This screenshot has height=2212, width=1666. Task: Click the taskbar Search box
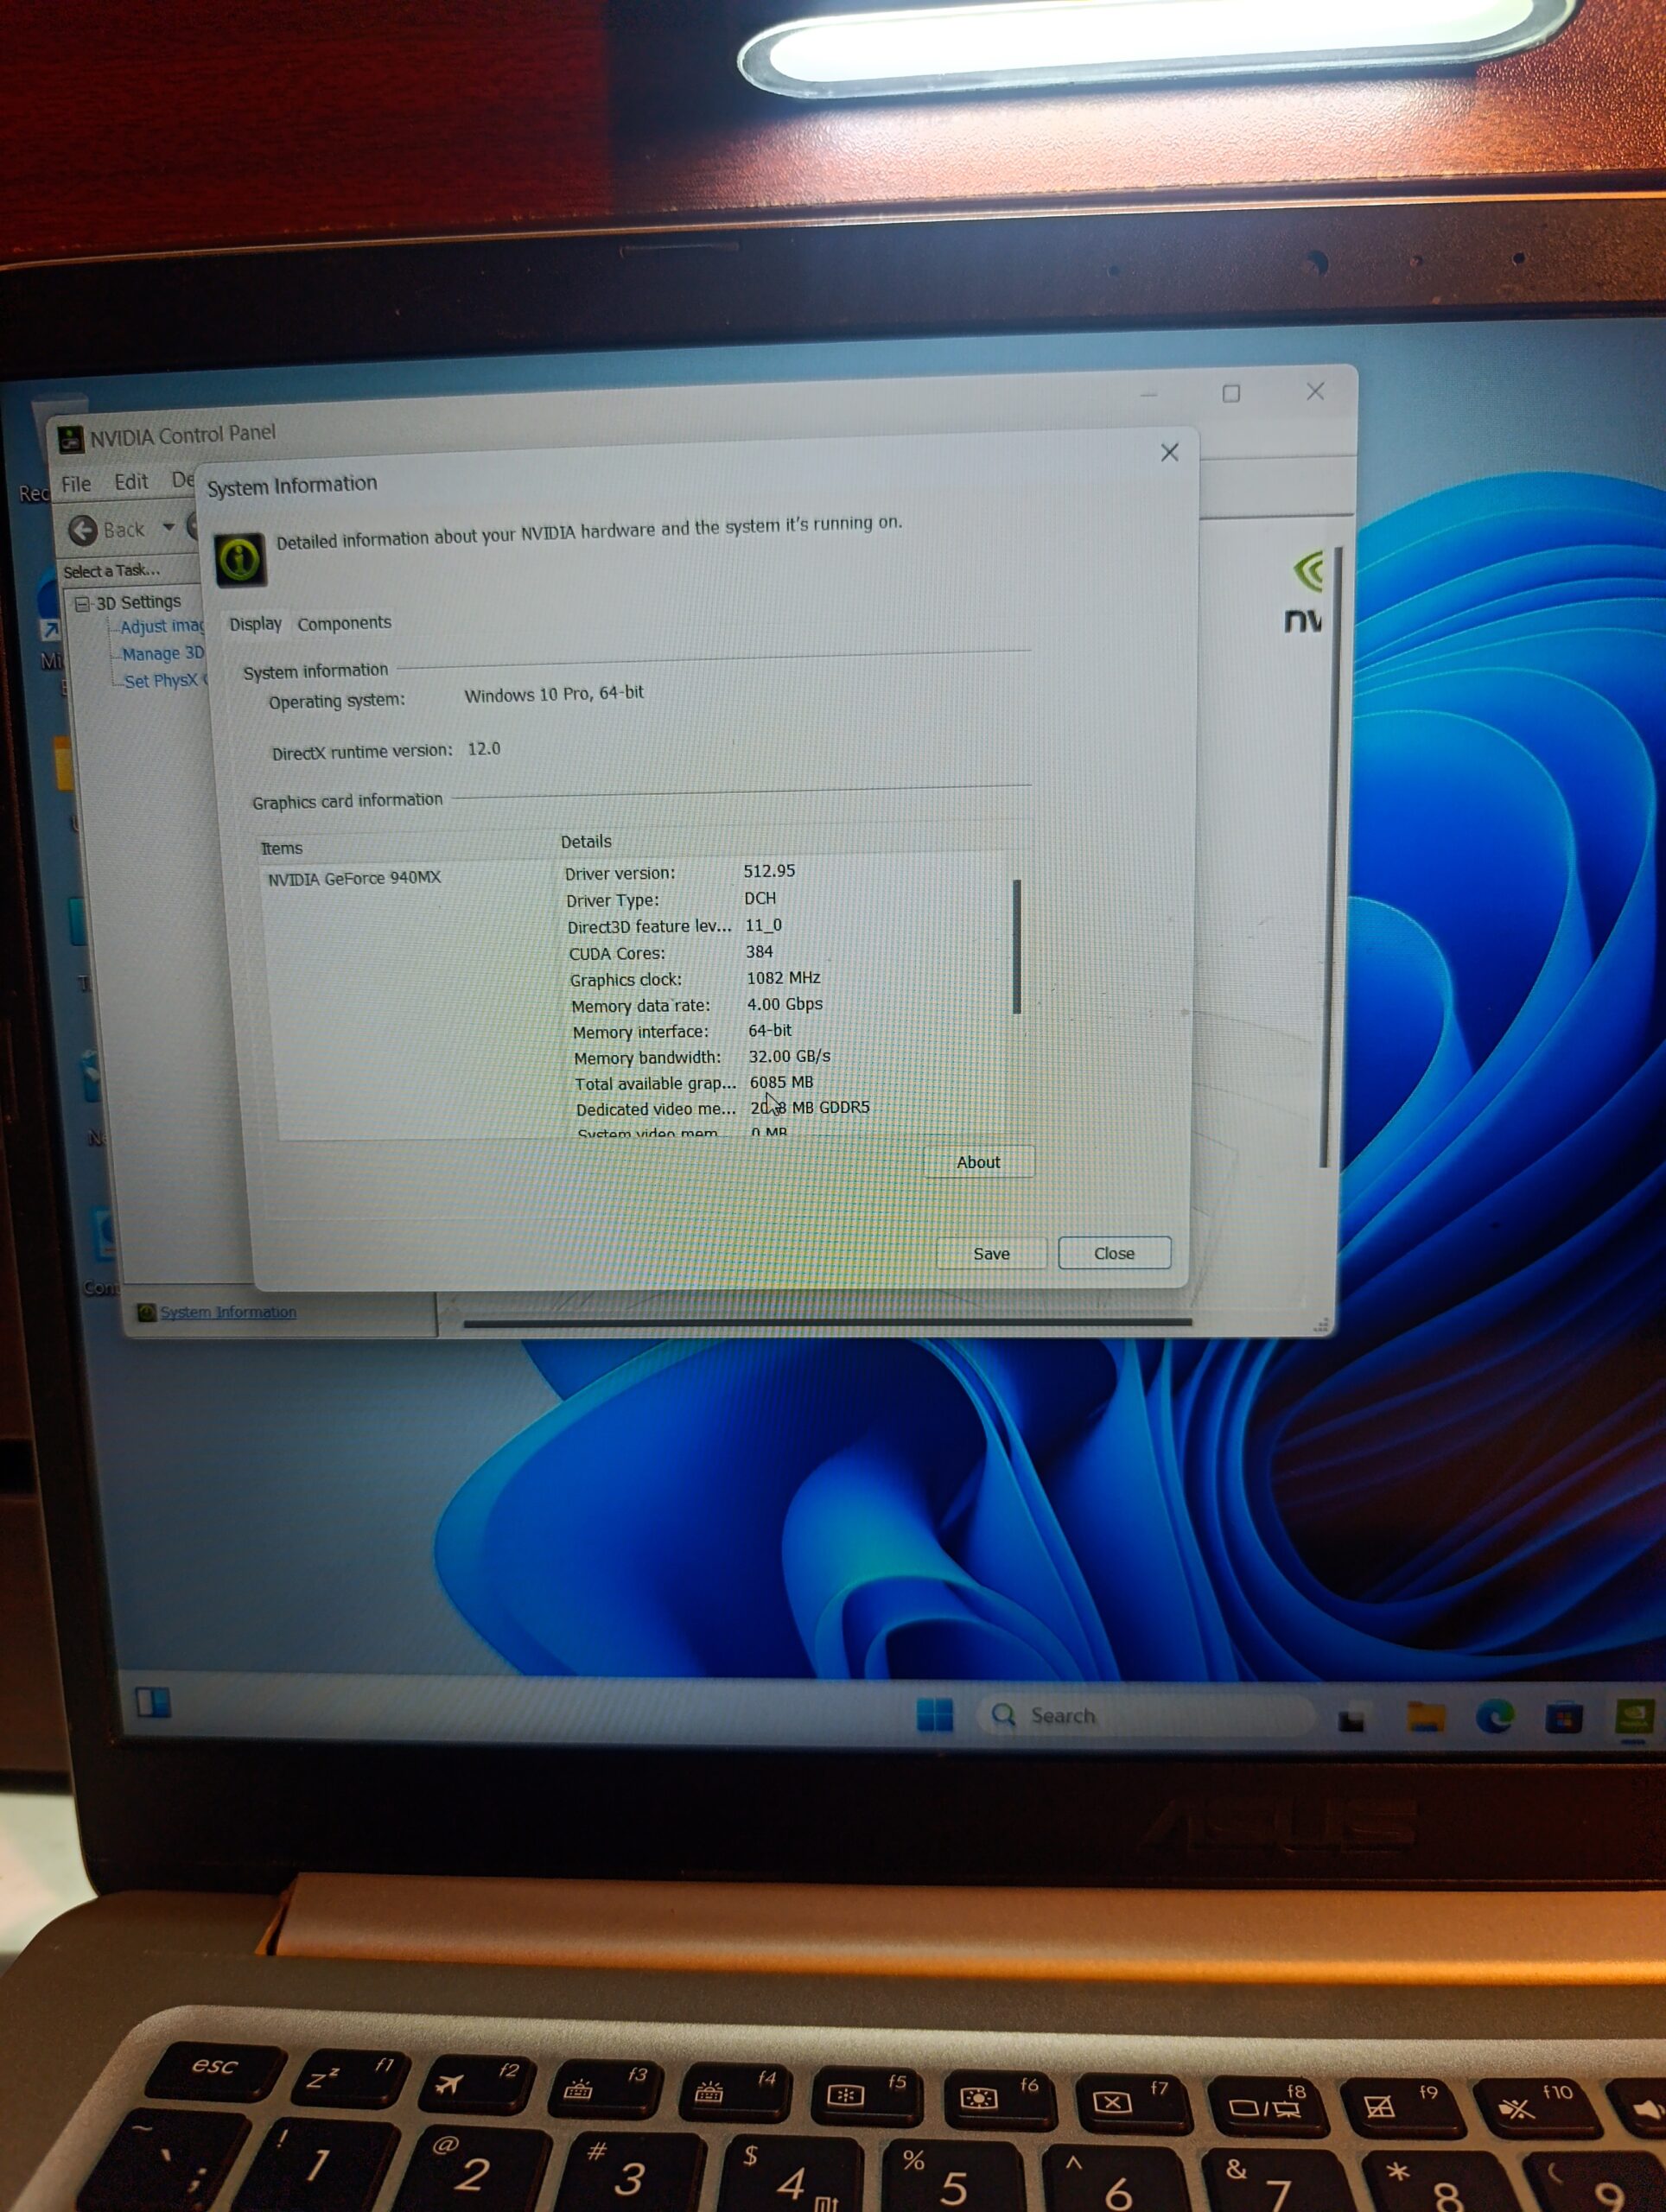click(1145, 1716)
